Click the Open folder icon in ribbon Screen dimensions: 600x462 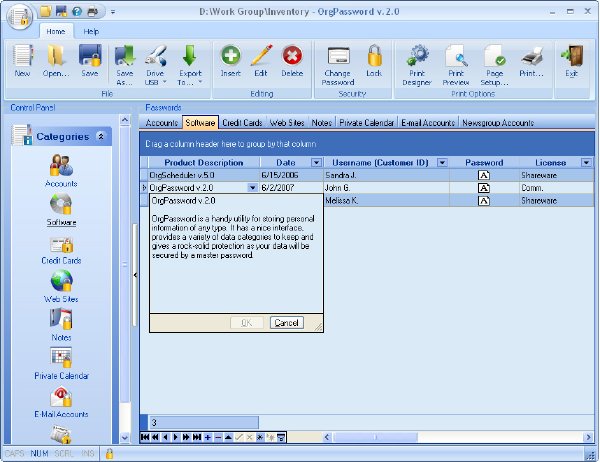click(56, 60)
